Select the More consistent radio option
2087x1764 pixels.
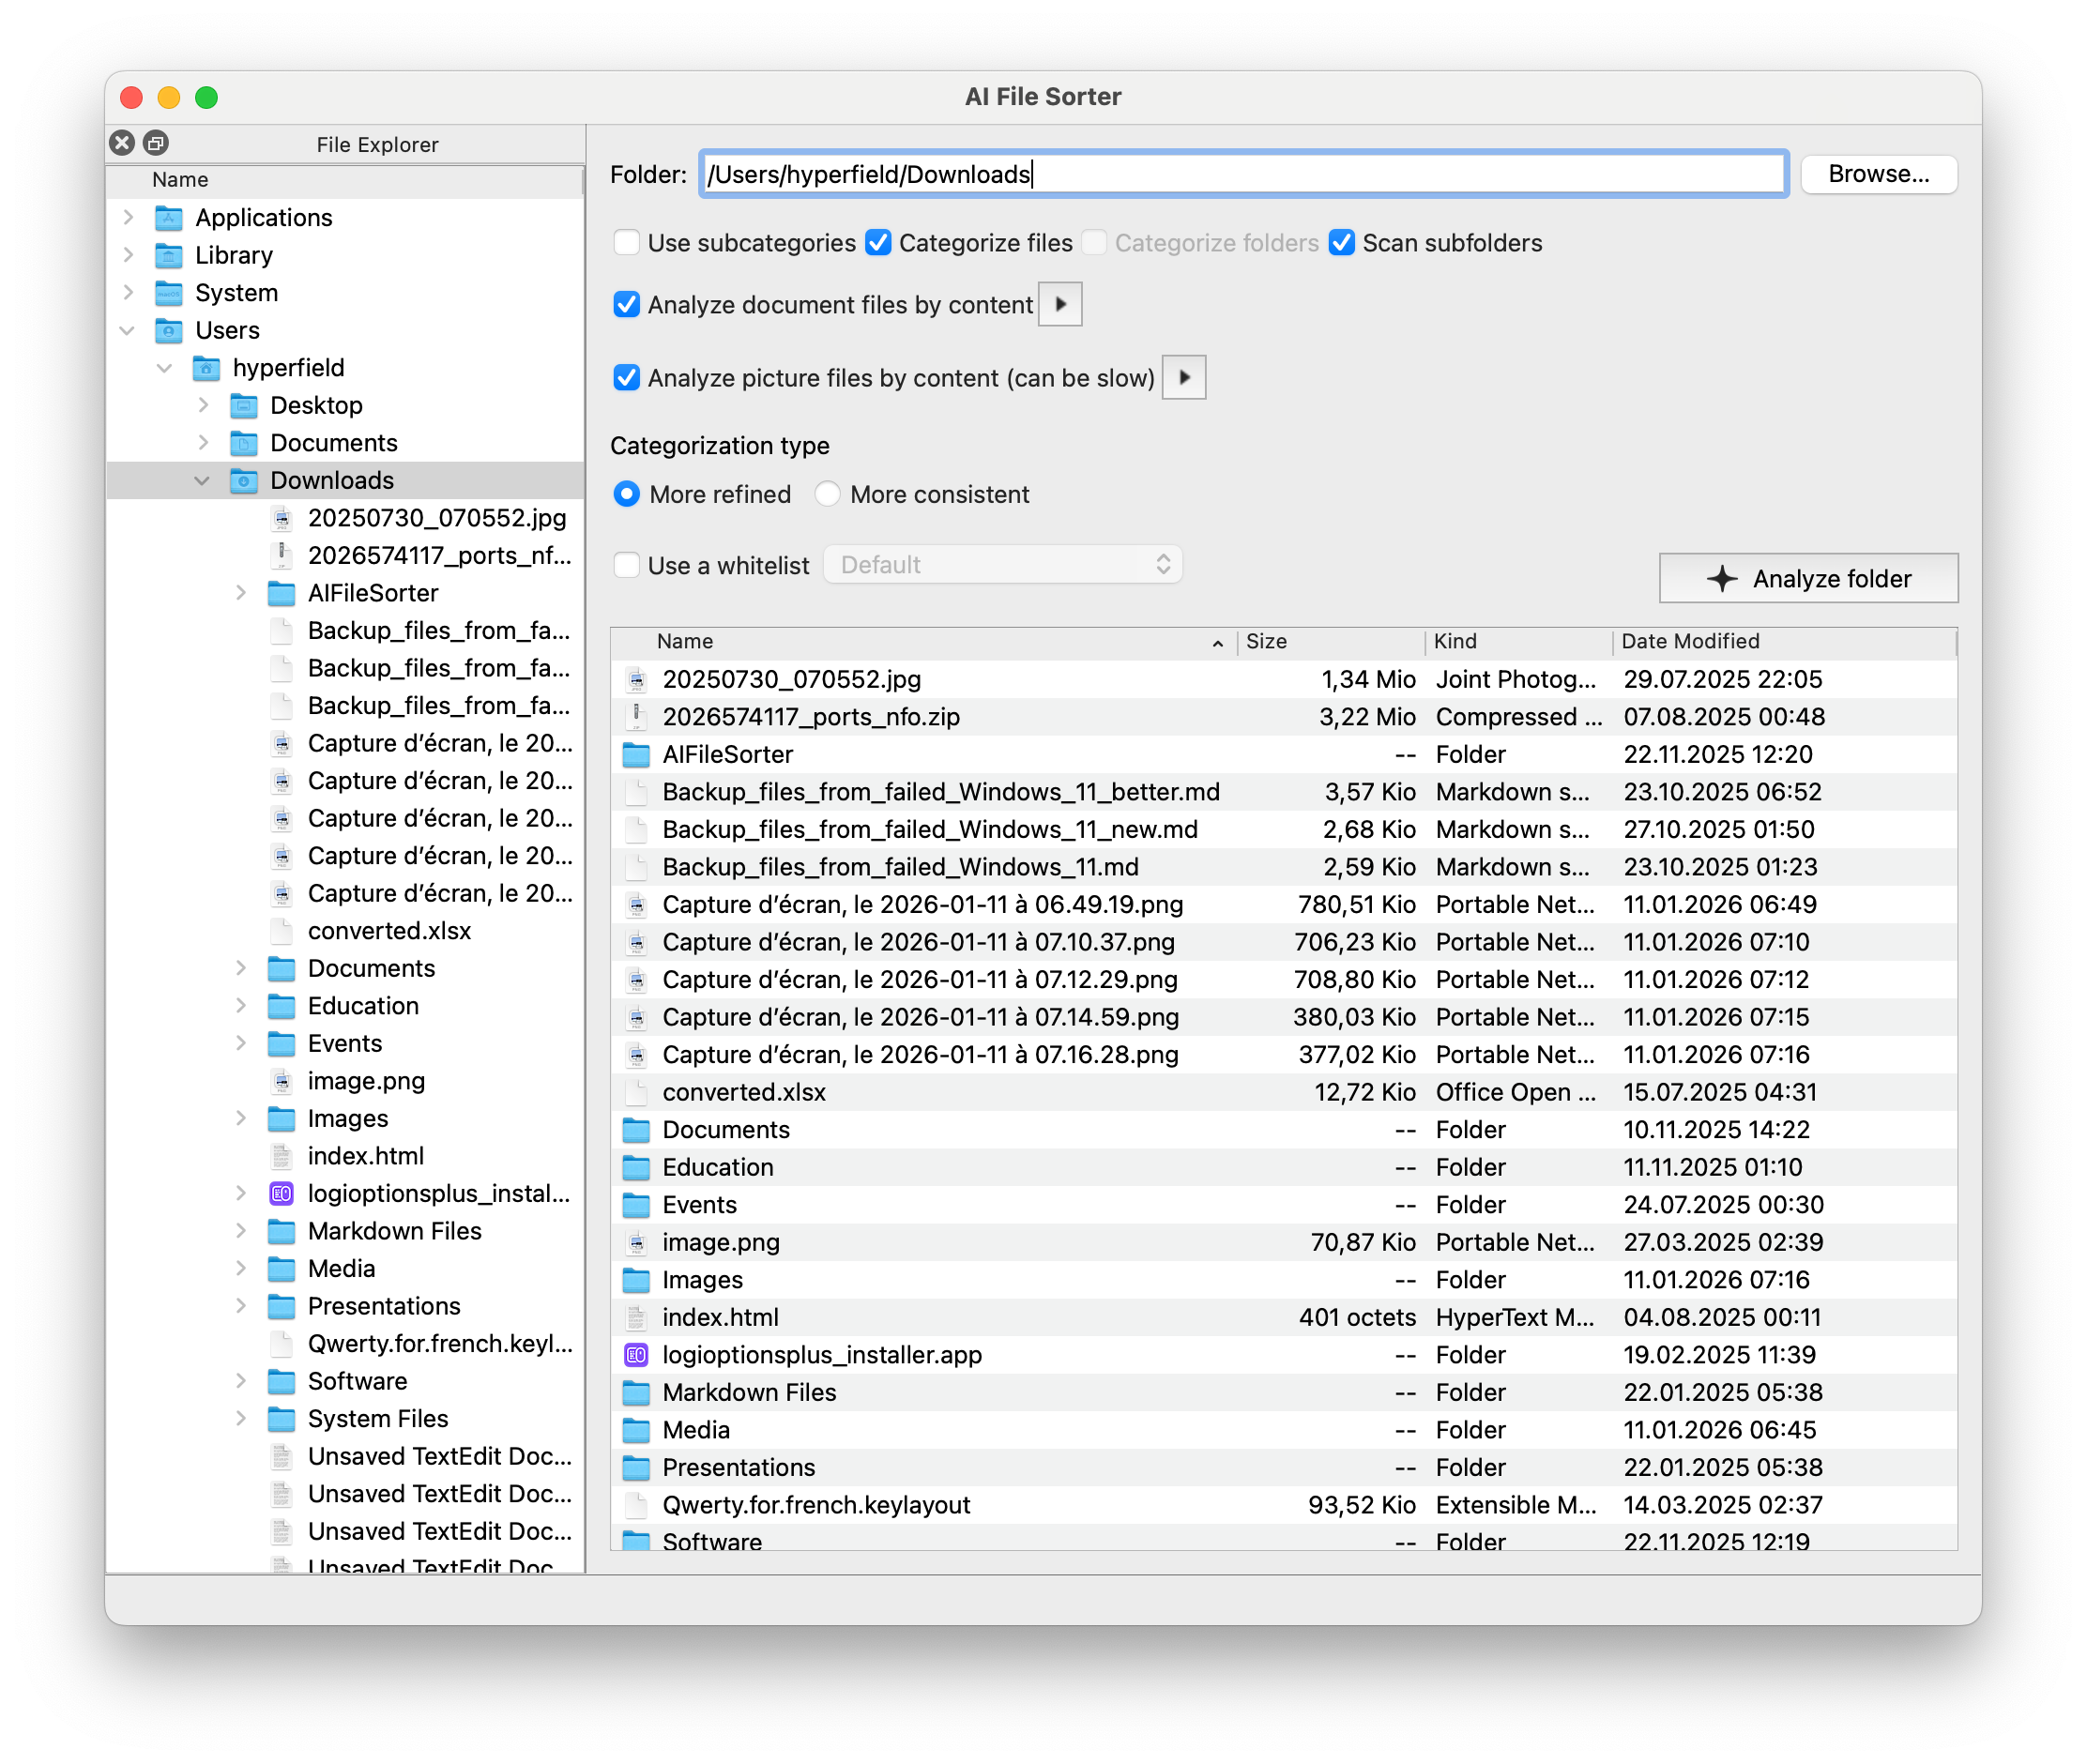tap(828, 494)
